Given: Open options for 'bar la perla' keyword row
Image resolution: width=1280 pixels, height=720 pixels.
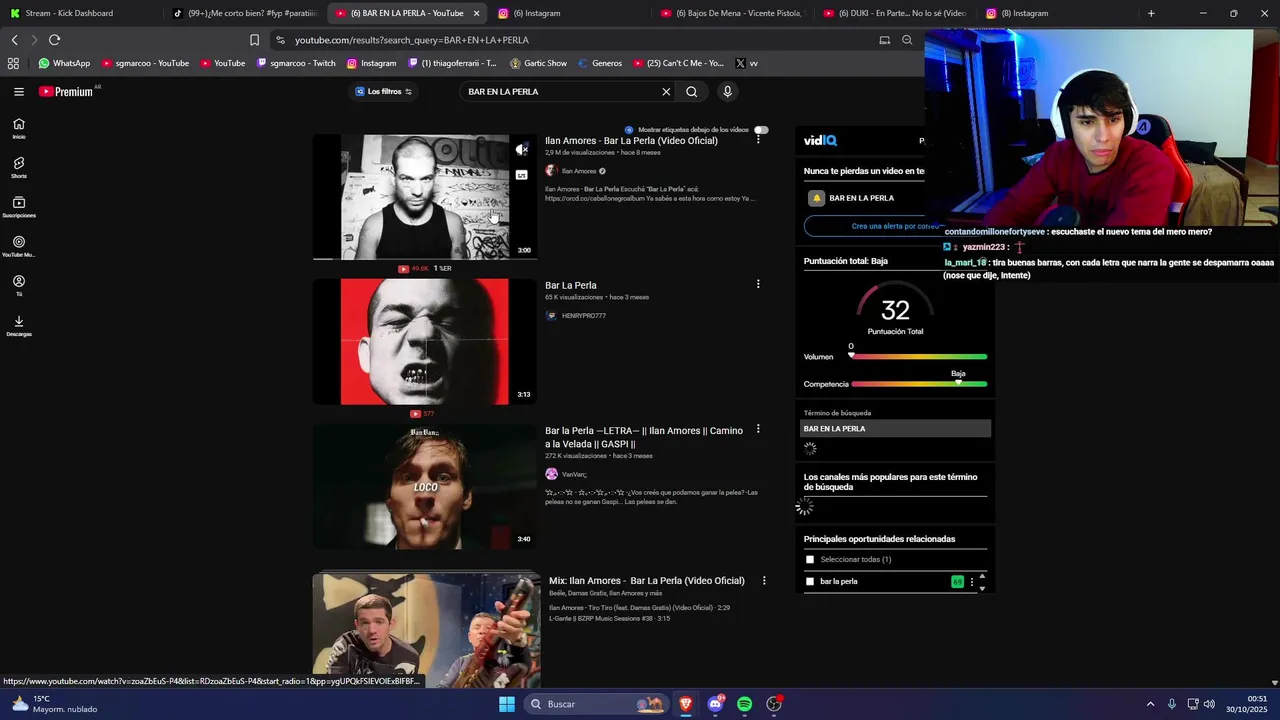Looking at the screenshot, I should [x=972, y=582].
